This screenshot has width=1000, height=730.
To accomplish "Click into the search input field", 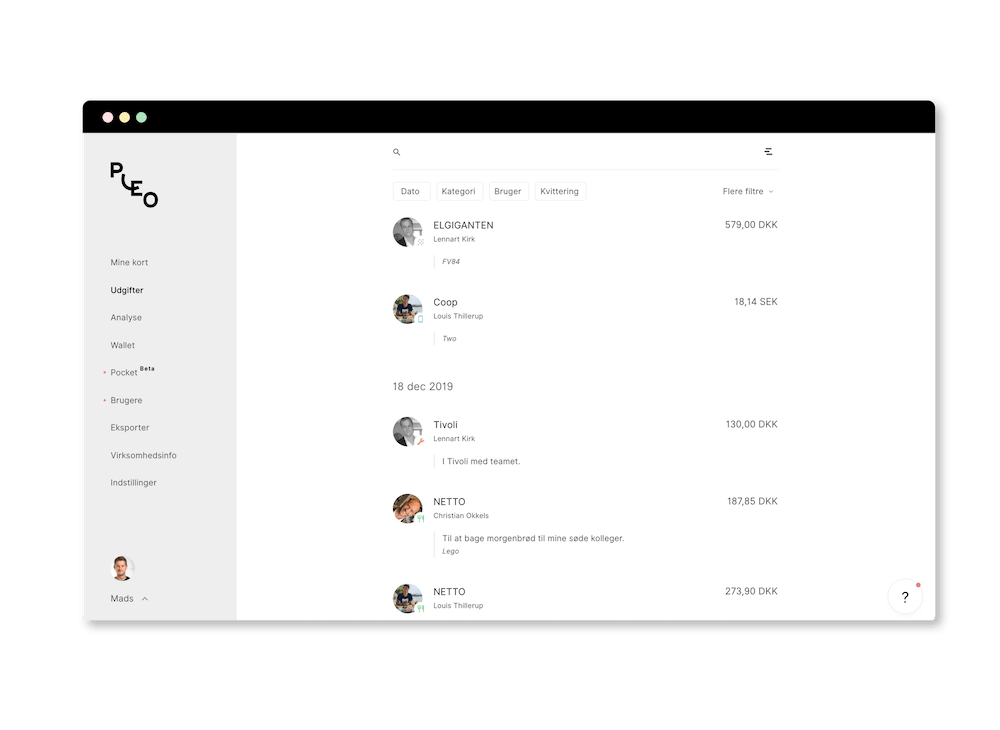I will coord(580,152).
